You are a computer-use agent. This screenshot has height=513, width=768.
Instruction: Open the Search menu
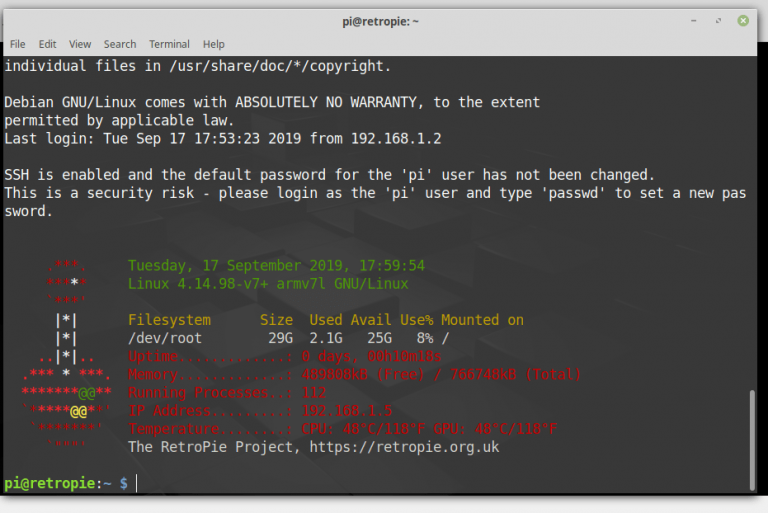pyautogui.click(x=120, y=44)
